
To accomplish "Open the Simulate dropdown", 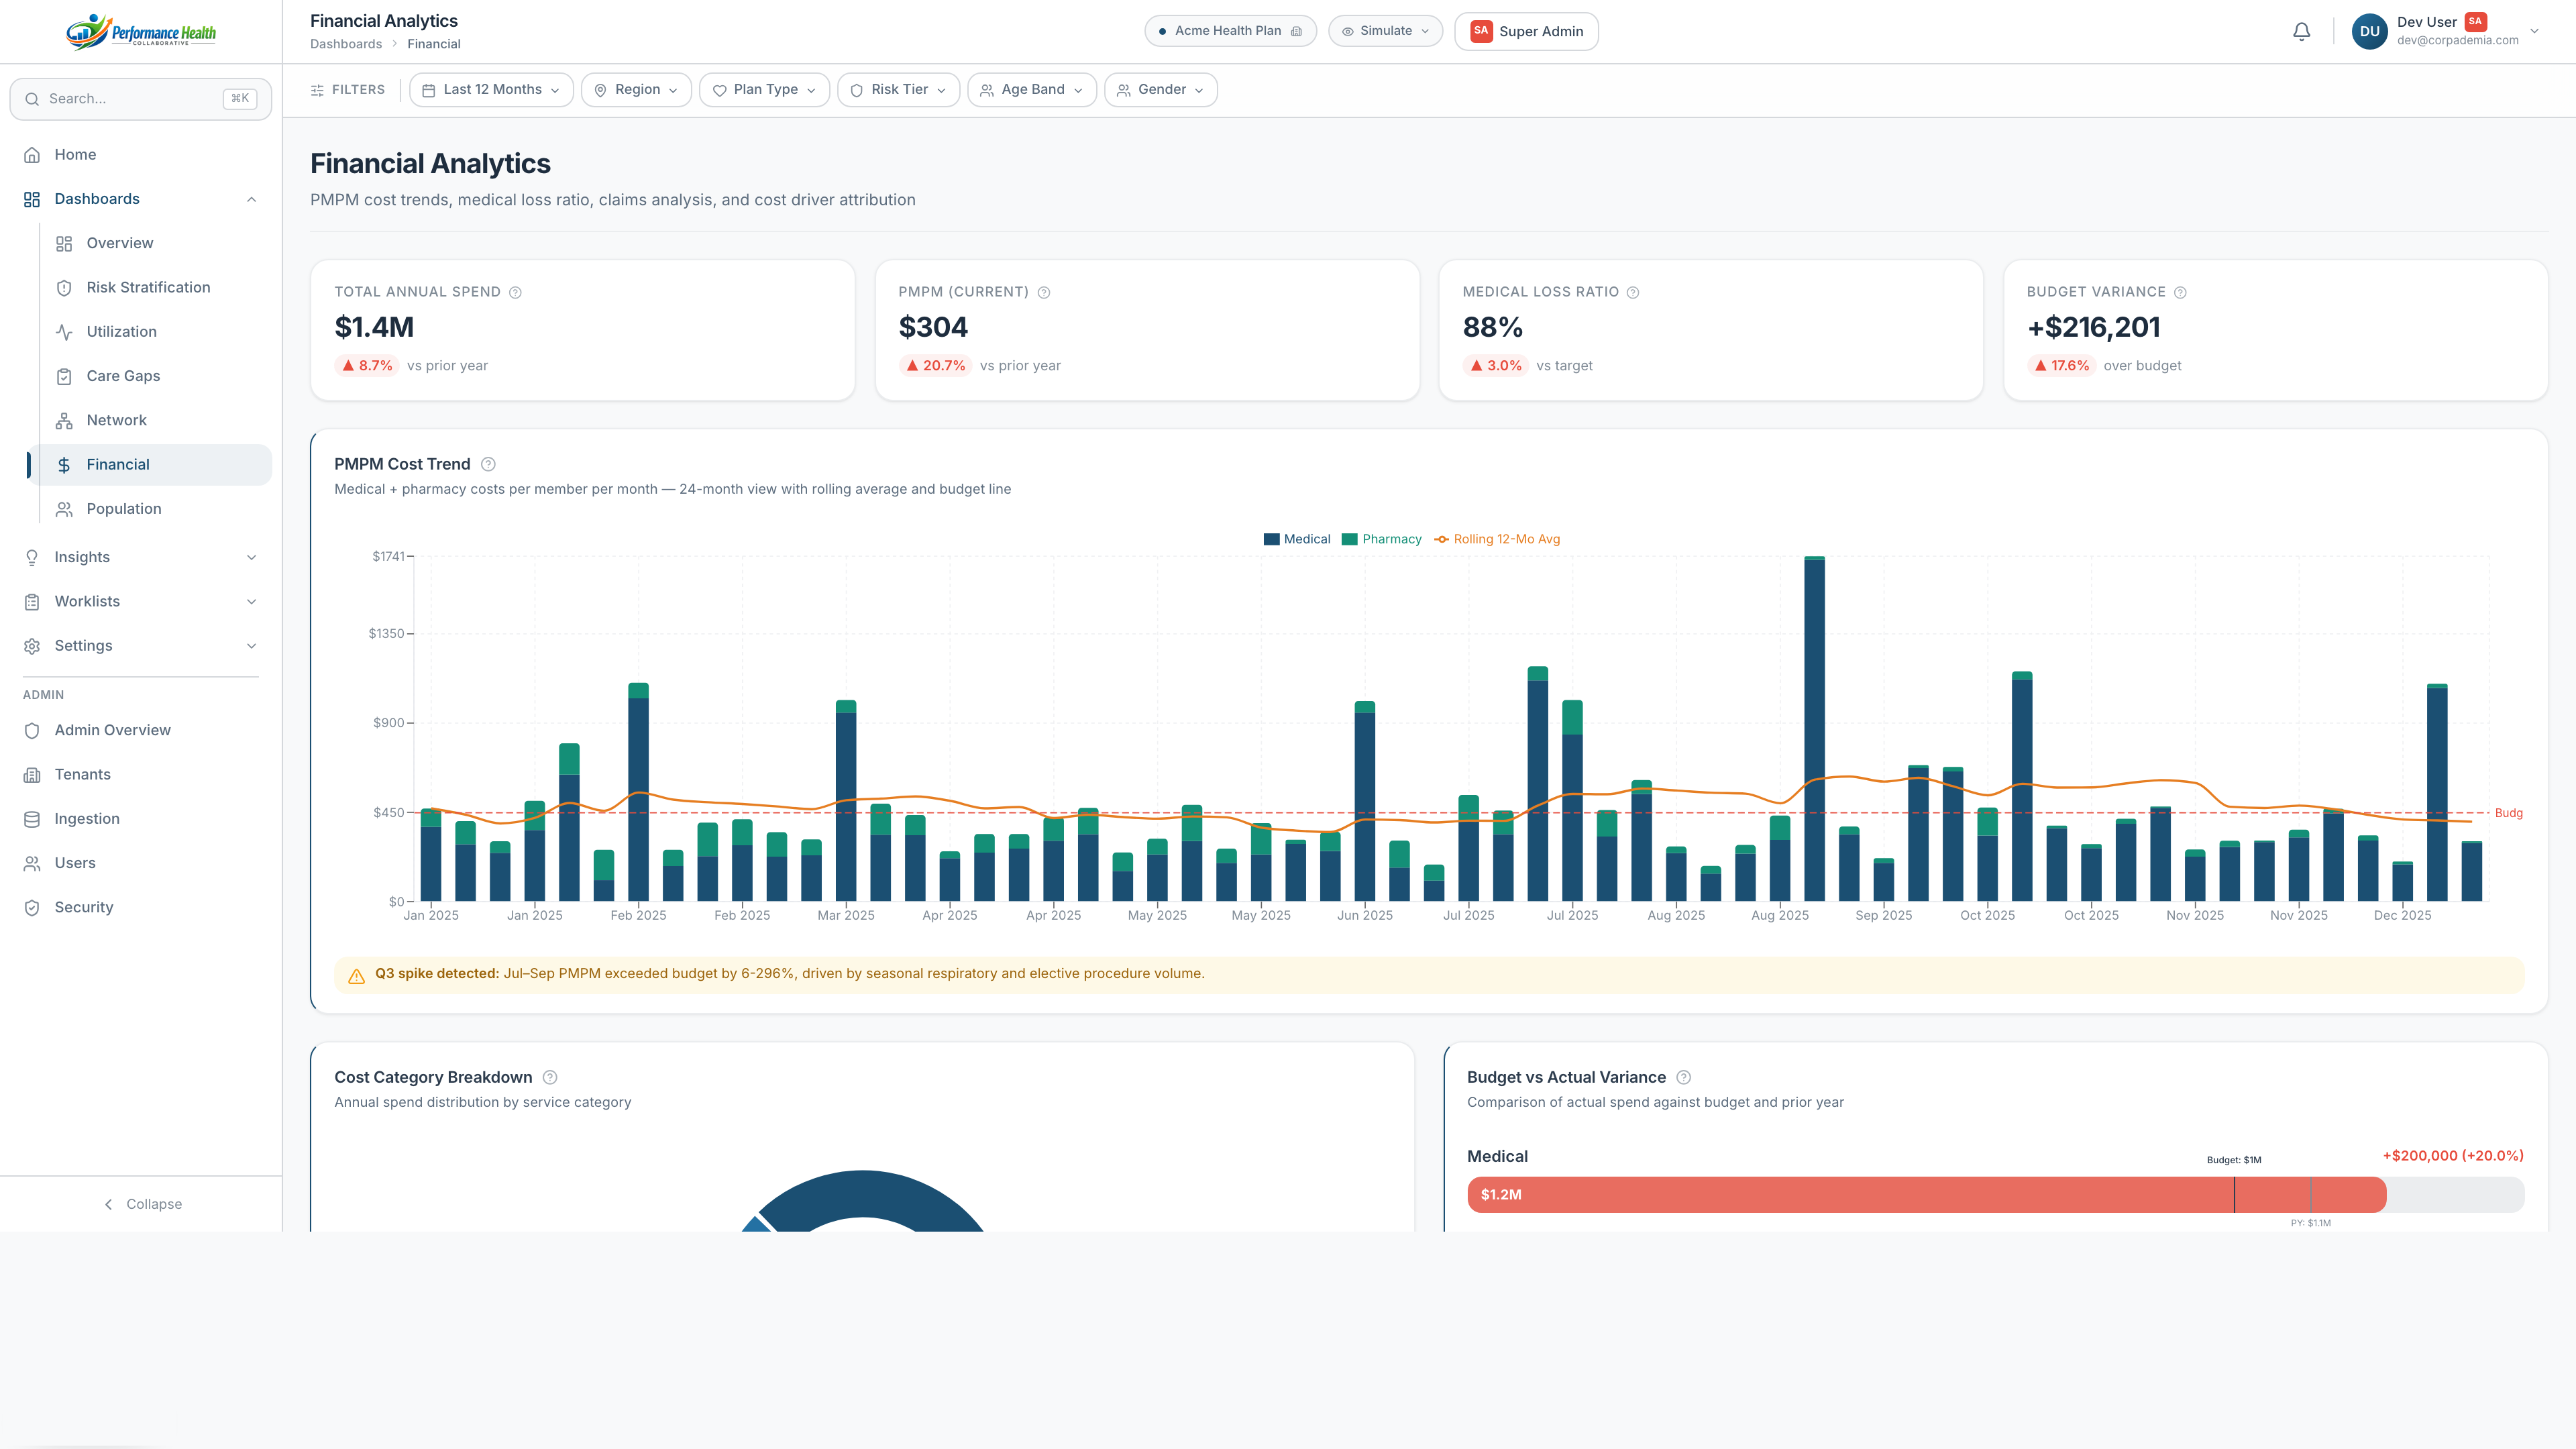I will pos(1385,31).
